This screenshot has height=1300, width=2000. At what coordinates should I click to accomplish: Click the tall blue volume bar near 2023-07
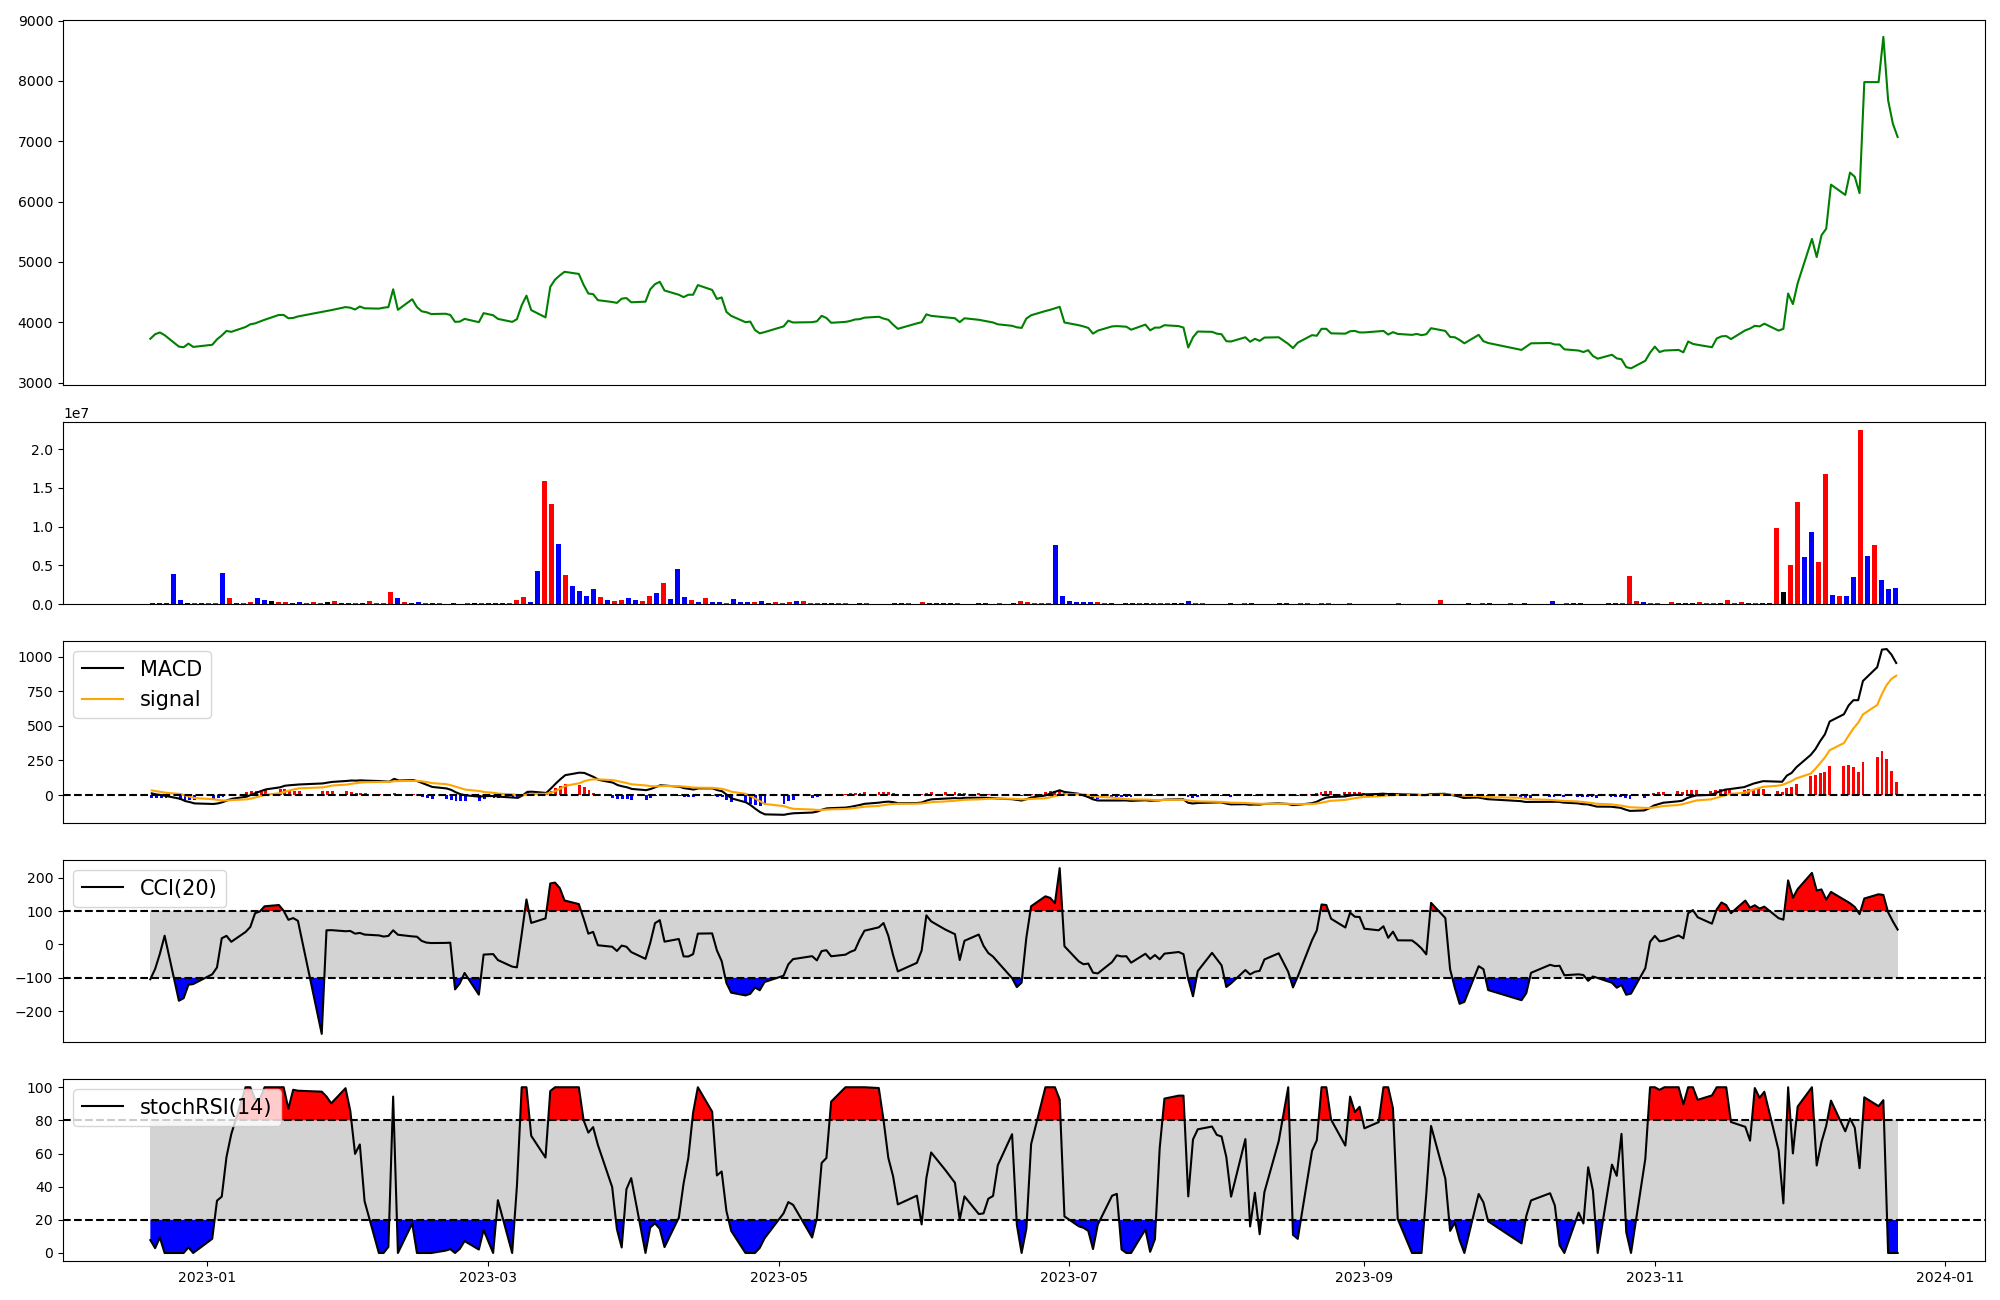click(x=1055, y=574)
